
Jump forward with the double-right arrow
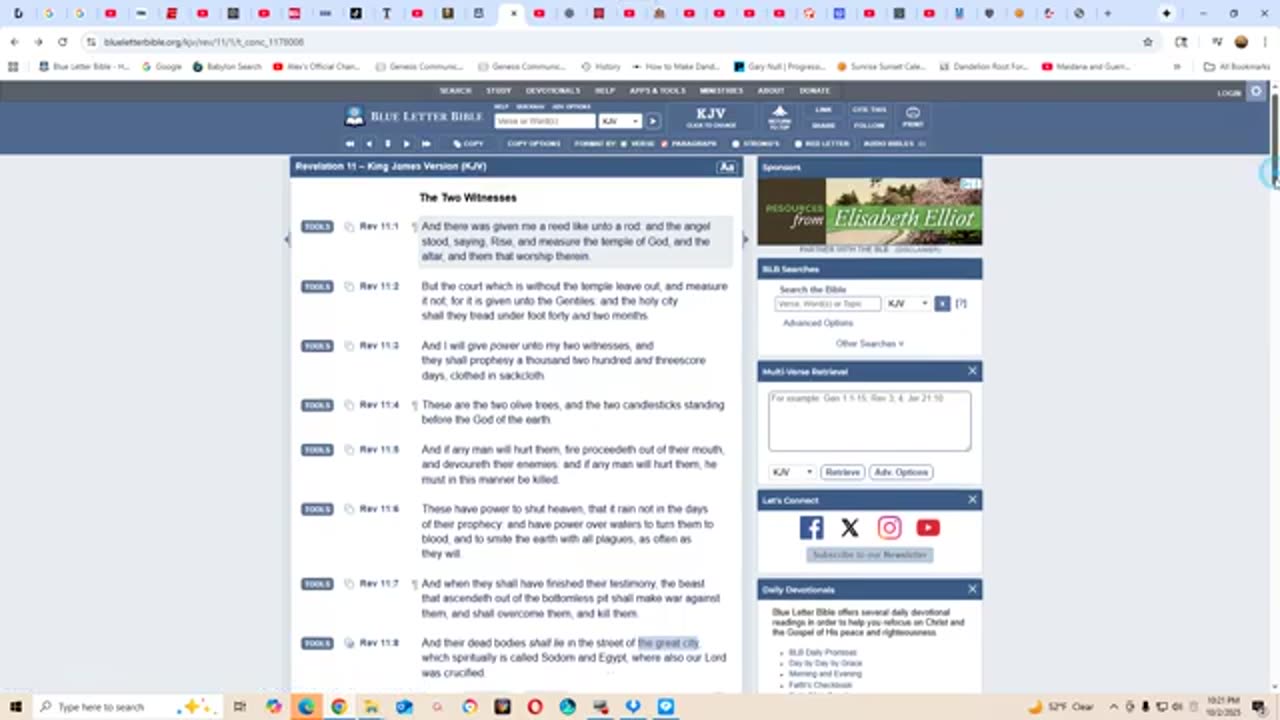(x=425, y=144)
